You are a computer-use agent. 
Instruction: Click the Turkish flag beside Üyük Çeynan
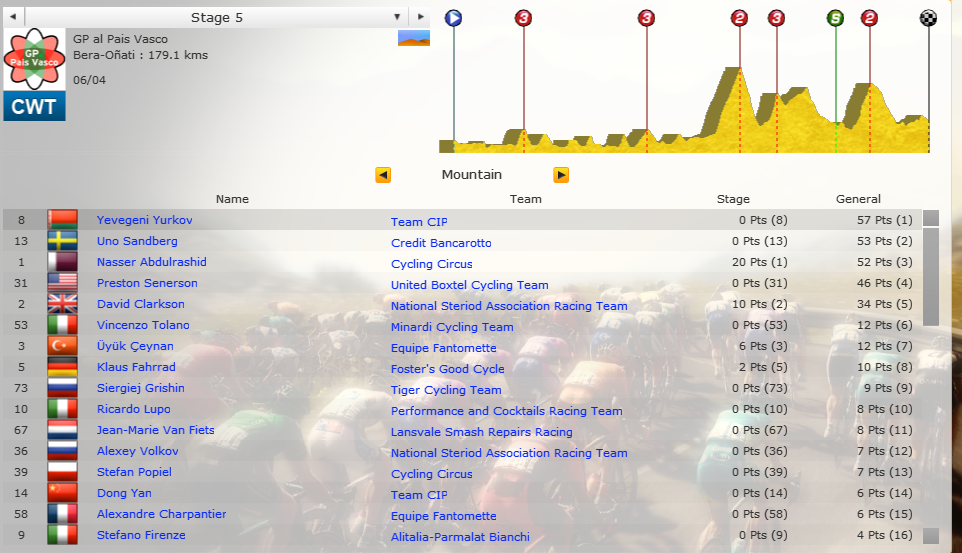coord(63,346)
